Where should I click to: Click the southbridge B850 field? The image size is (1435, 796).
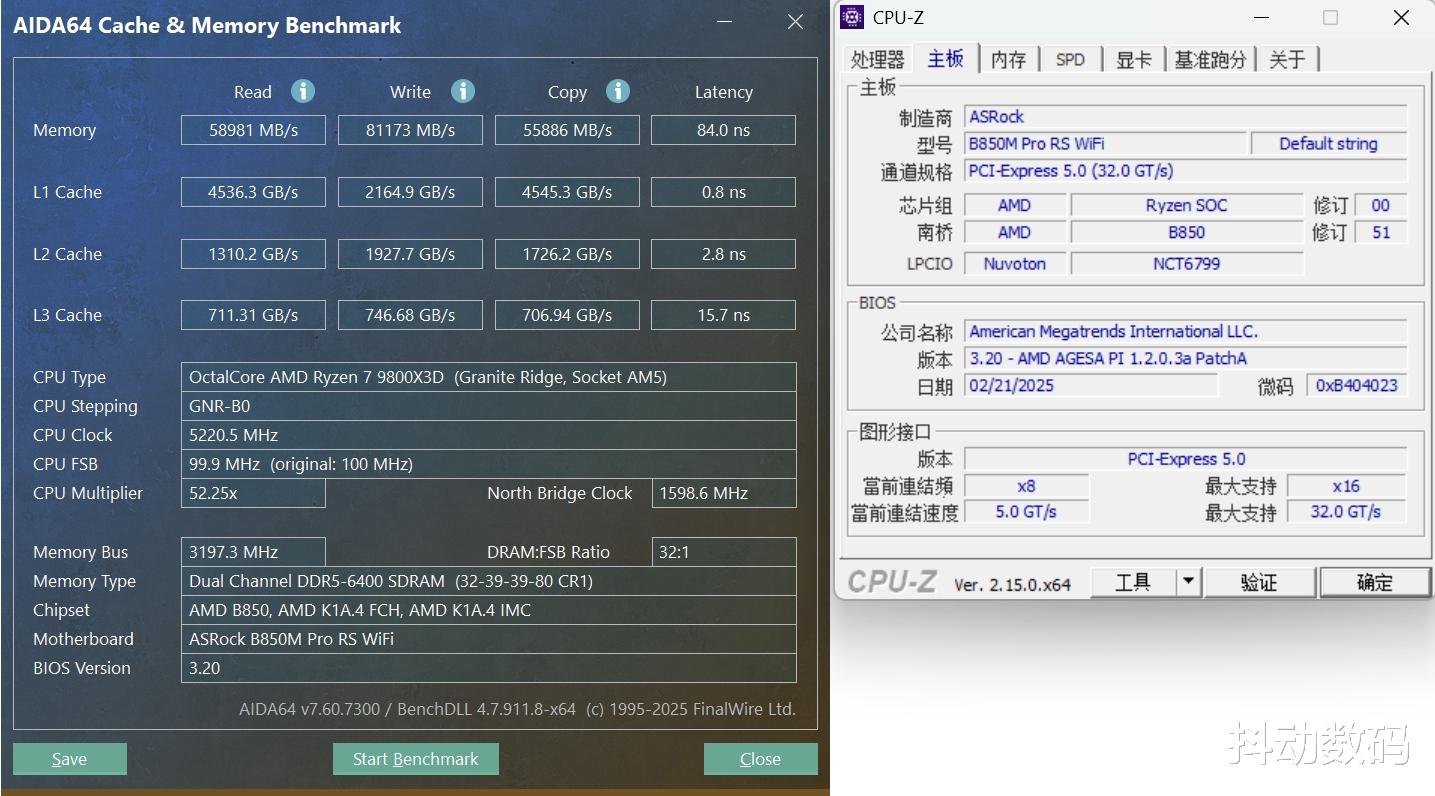click(x=1187, y=232)
